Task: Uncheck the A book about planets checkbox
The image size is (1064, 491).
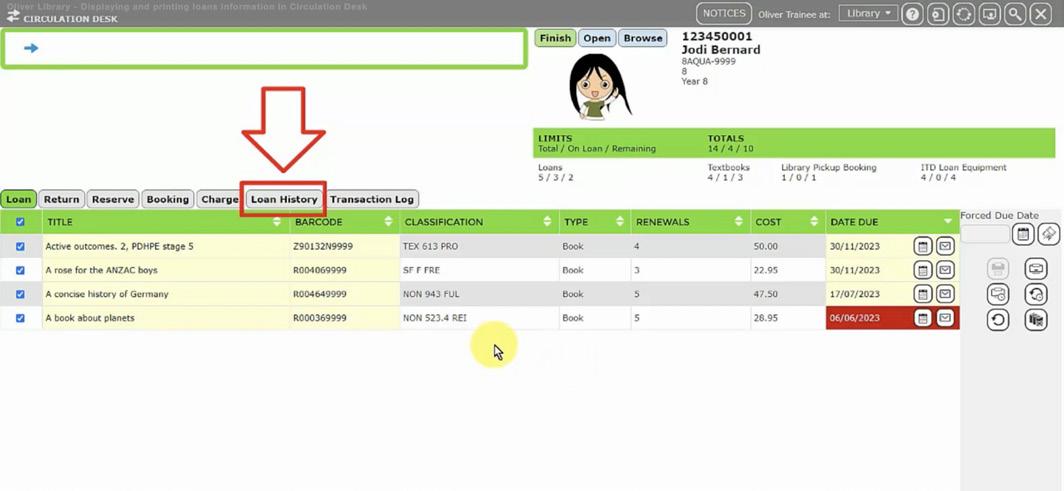Action: click(20, 317)
